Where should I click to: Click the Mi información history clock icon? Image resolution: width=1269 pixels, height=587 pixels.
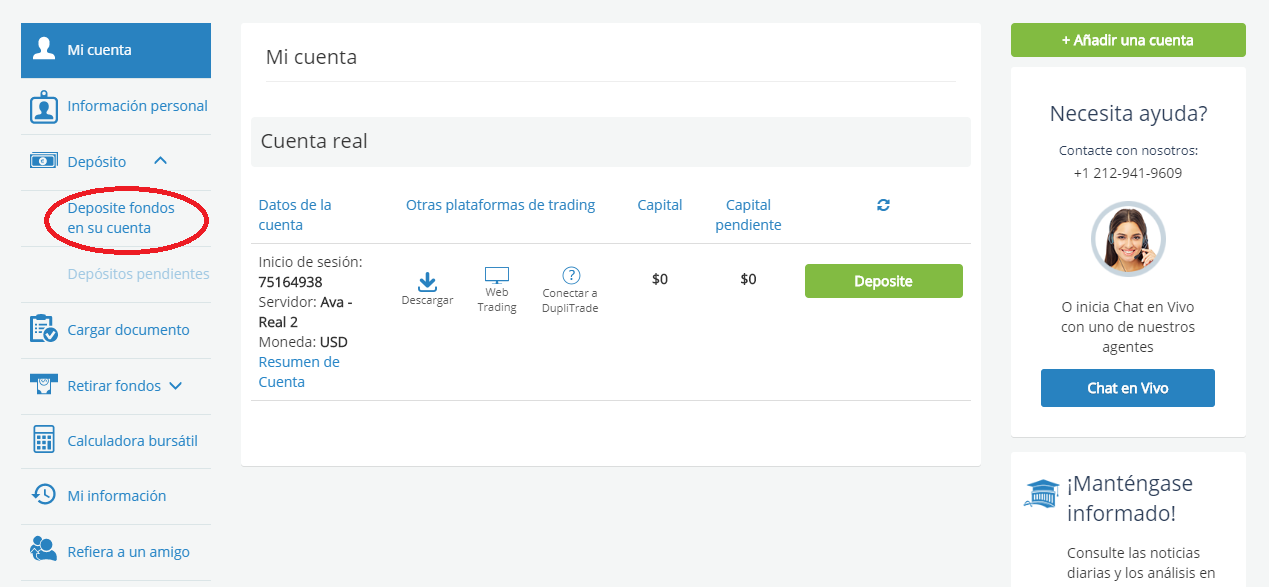(x=43, y=495)
